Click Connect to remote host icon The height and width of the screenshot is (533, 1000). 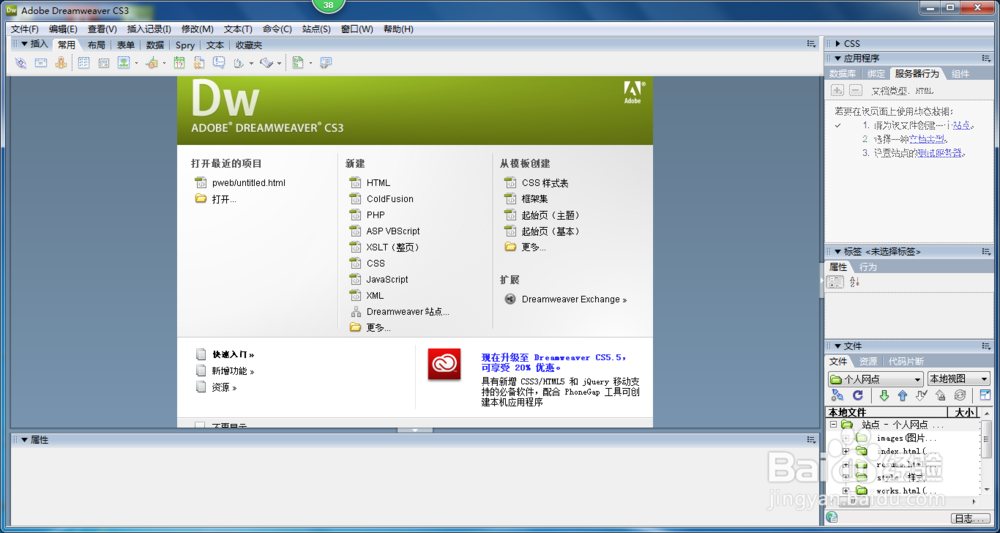tap(837, 395)
